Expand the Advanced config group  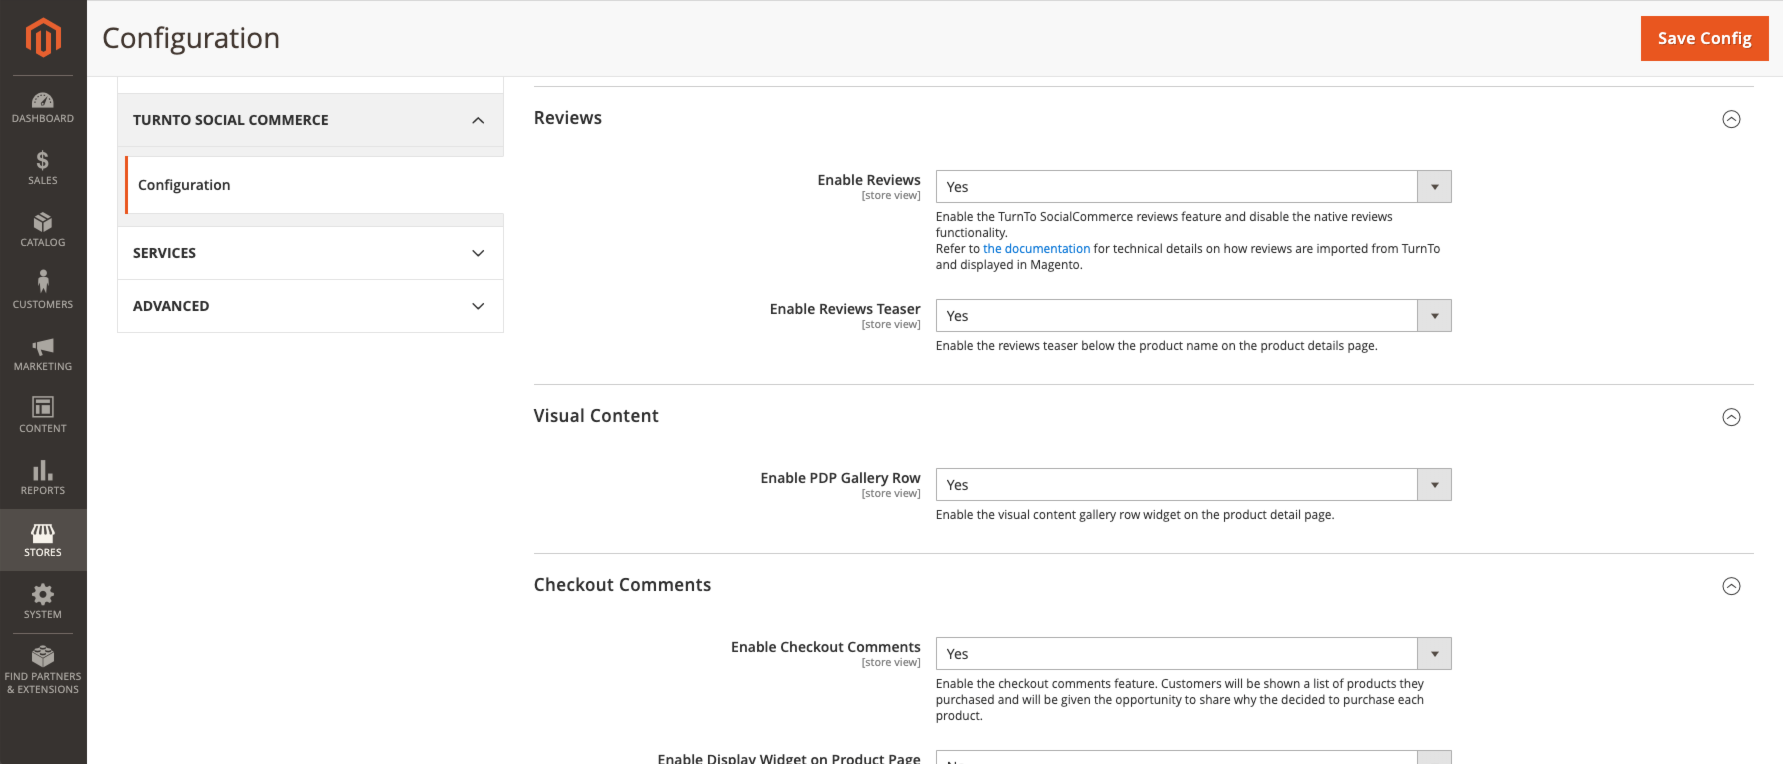(x=310, y=306)
